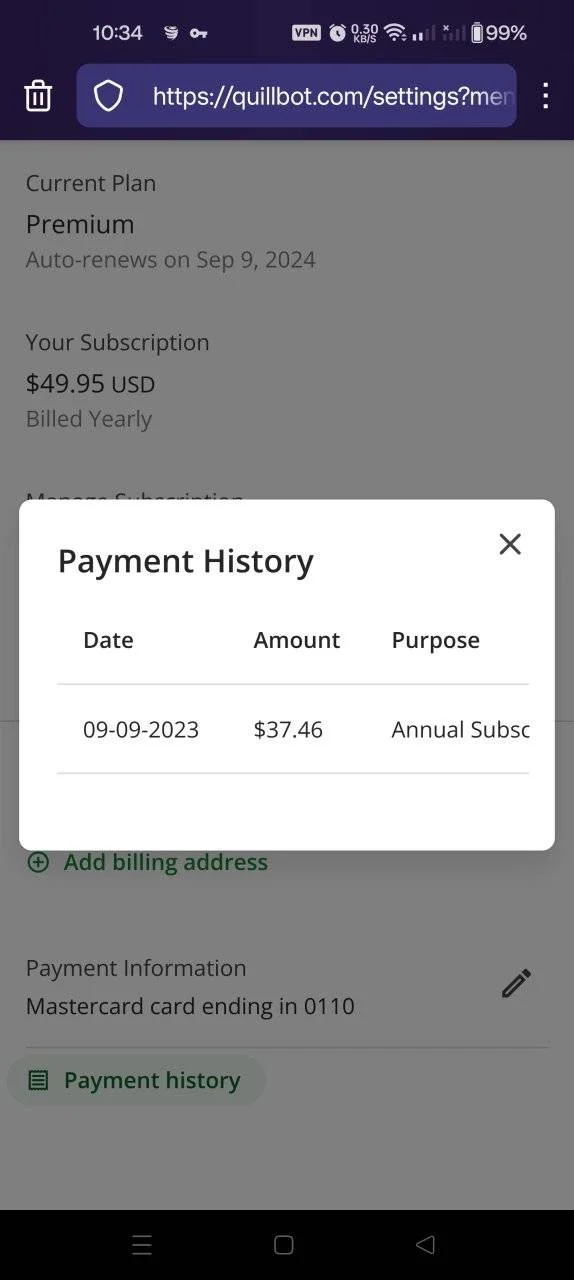Tap the plus circle icon for billing address
574x1280 pixels.
pyautogui.click(x=38, y=862)
